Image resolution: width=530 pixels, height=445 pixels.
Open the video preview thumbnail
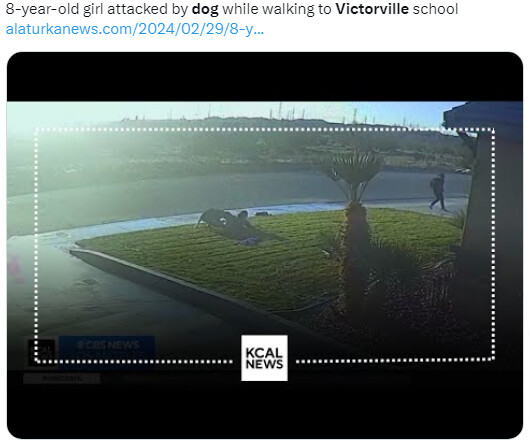265,245
